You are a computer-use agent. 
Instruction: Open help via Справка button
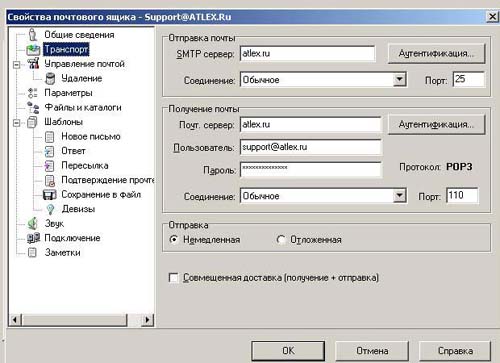pos(455,351)
